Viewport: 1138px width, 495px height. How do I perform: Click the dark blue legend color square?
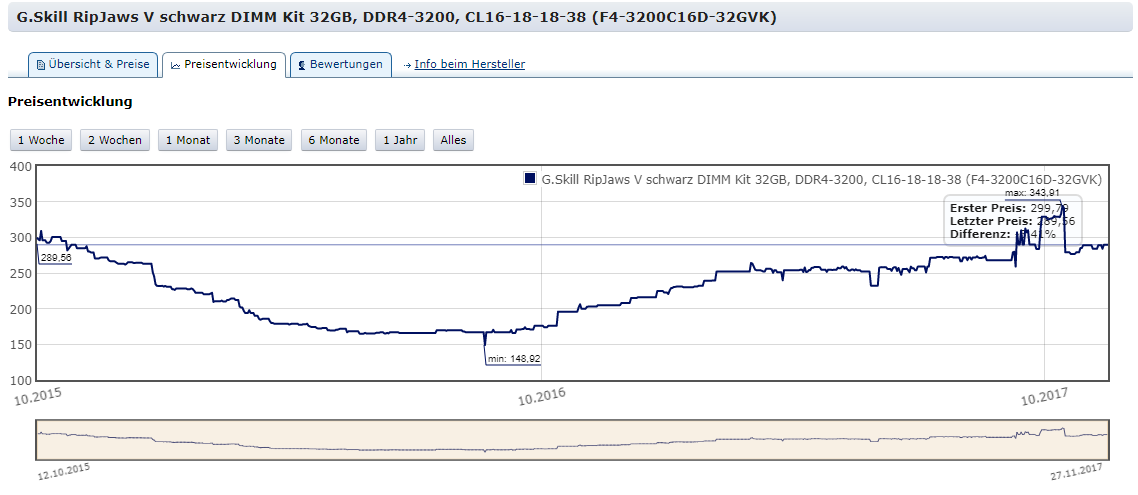click(x=530, y=179)
